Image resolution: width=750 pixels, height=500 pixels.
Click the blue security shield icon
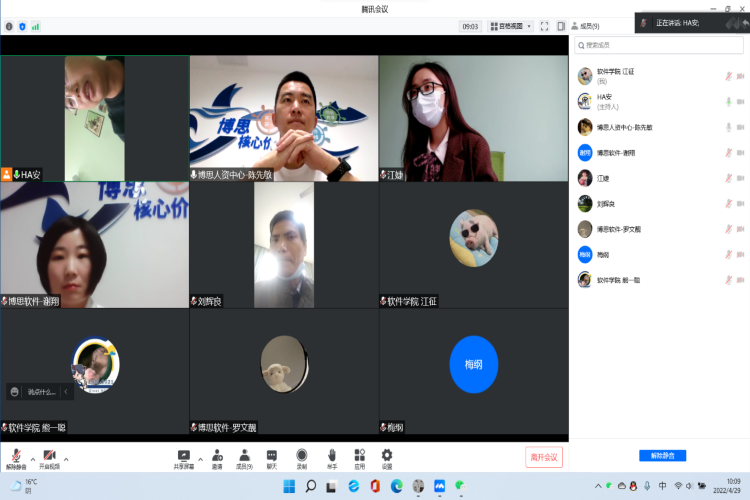[x=22, y=27]
